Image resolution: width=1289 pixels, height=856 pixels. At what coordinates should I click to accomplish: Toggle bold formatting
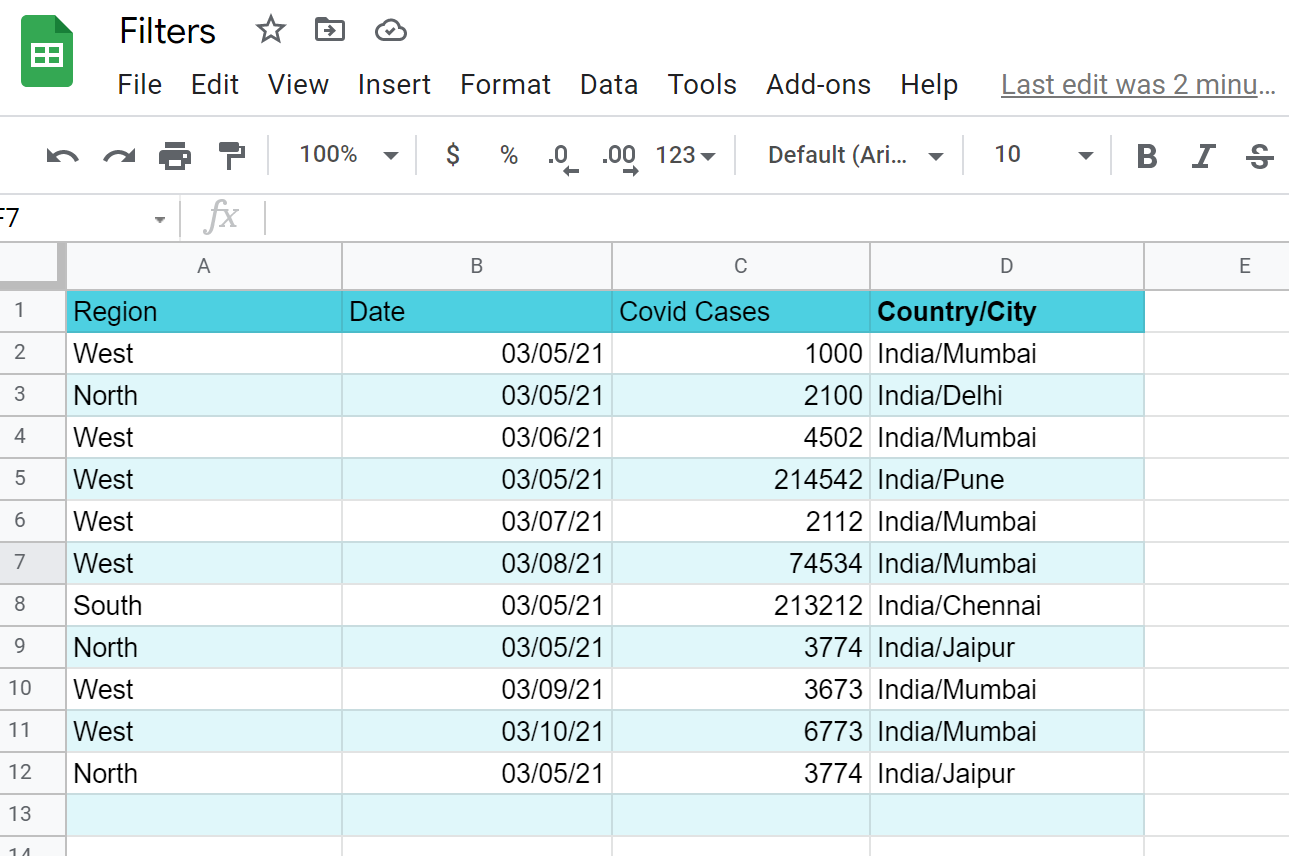point(1147,156)
